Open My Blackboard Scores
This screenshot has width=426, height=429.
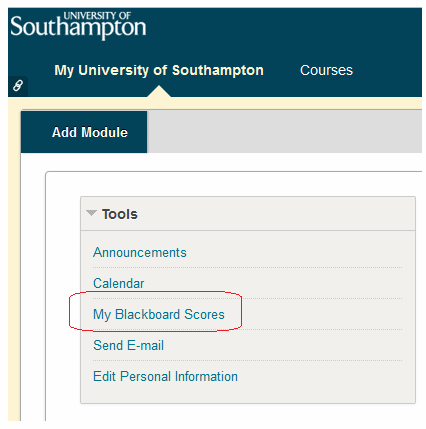tap(159, 314)
